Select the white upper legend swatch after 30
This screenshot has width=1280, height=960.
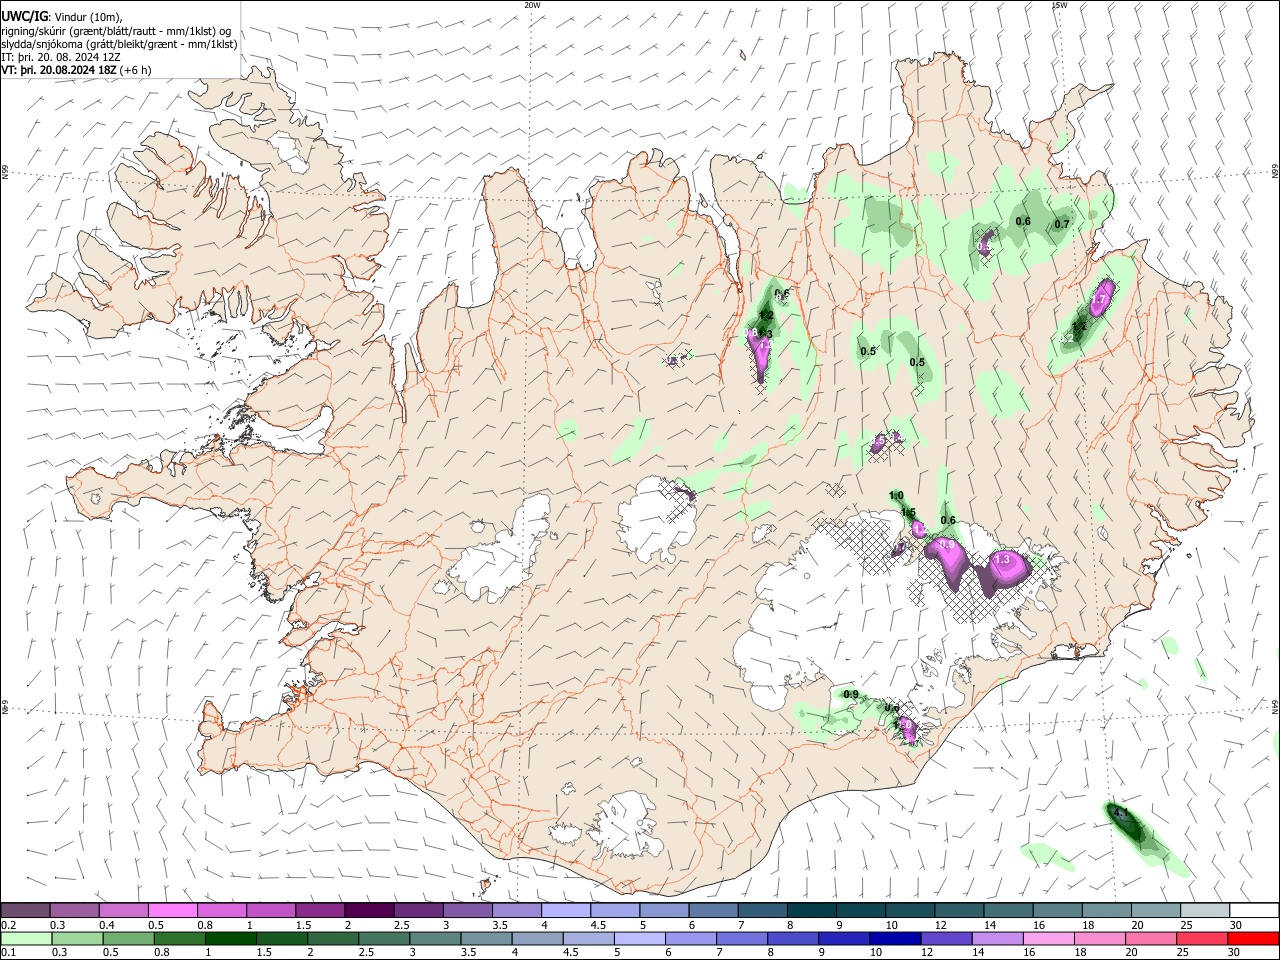tap(1252, 911)
